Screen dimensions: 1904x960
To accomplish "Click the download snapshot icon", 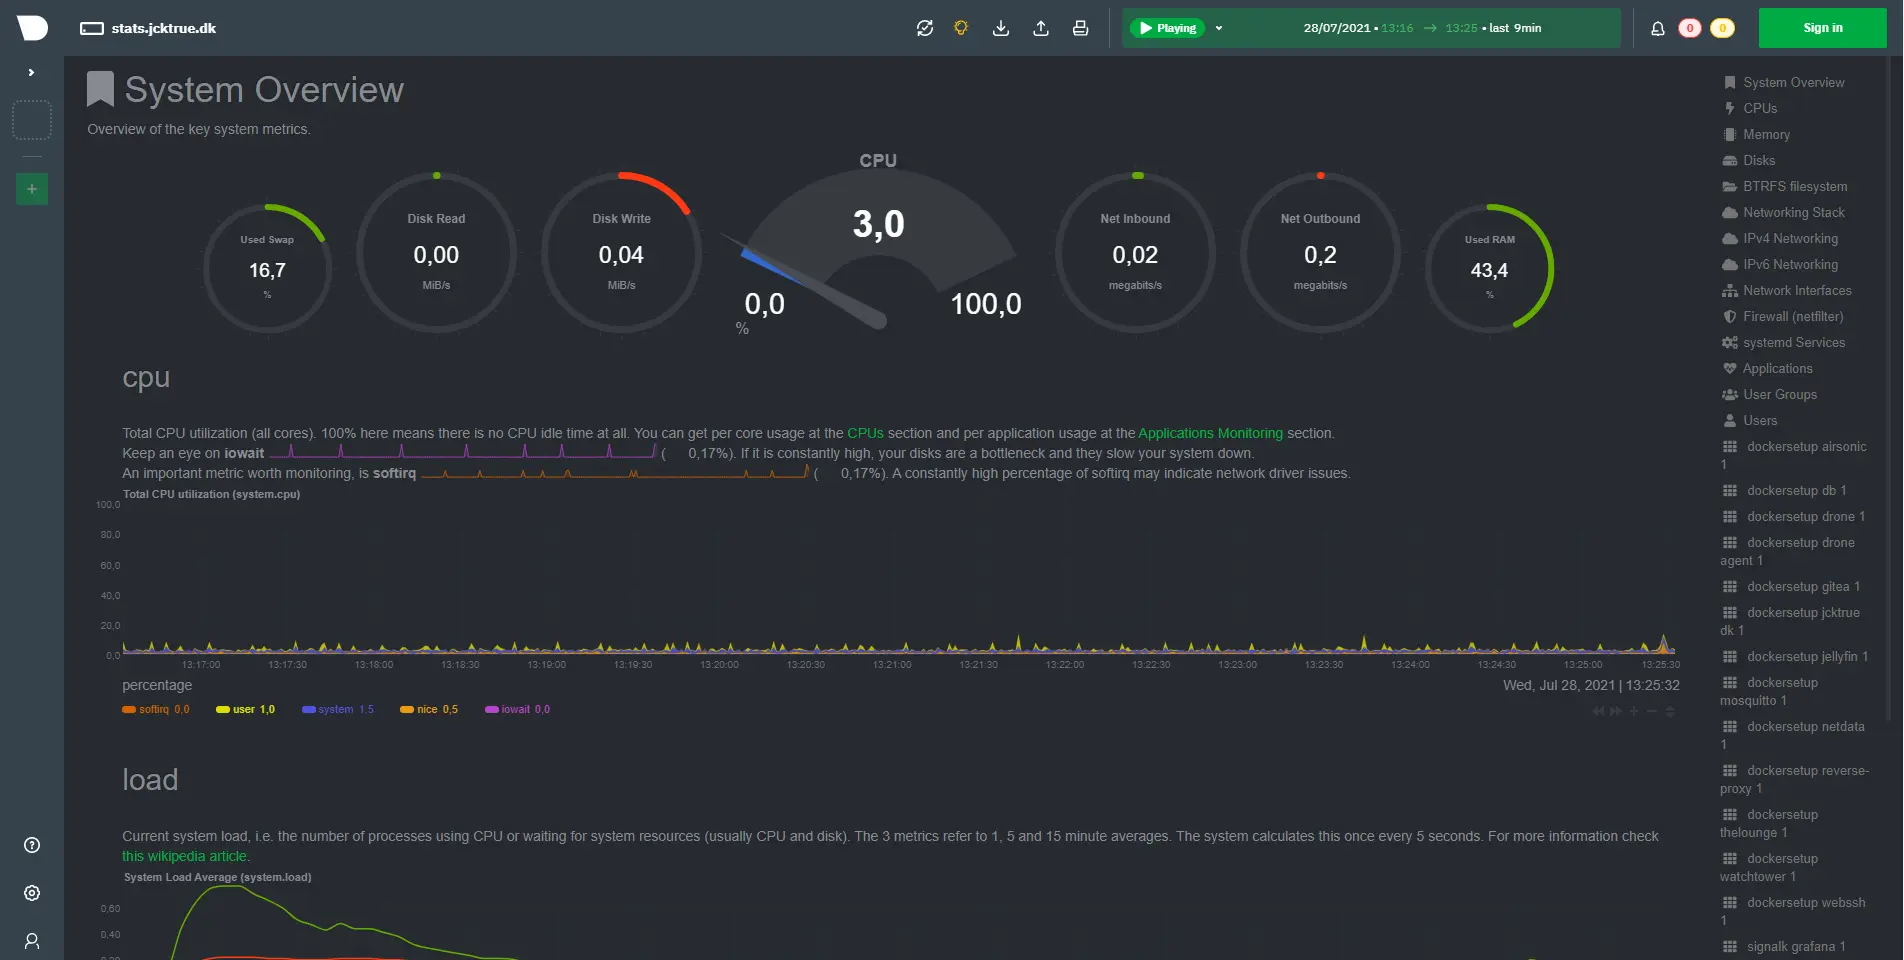I will pyautogui.click(x=1001, y=28).
